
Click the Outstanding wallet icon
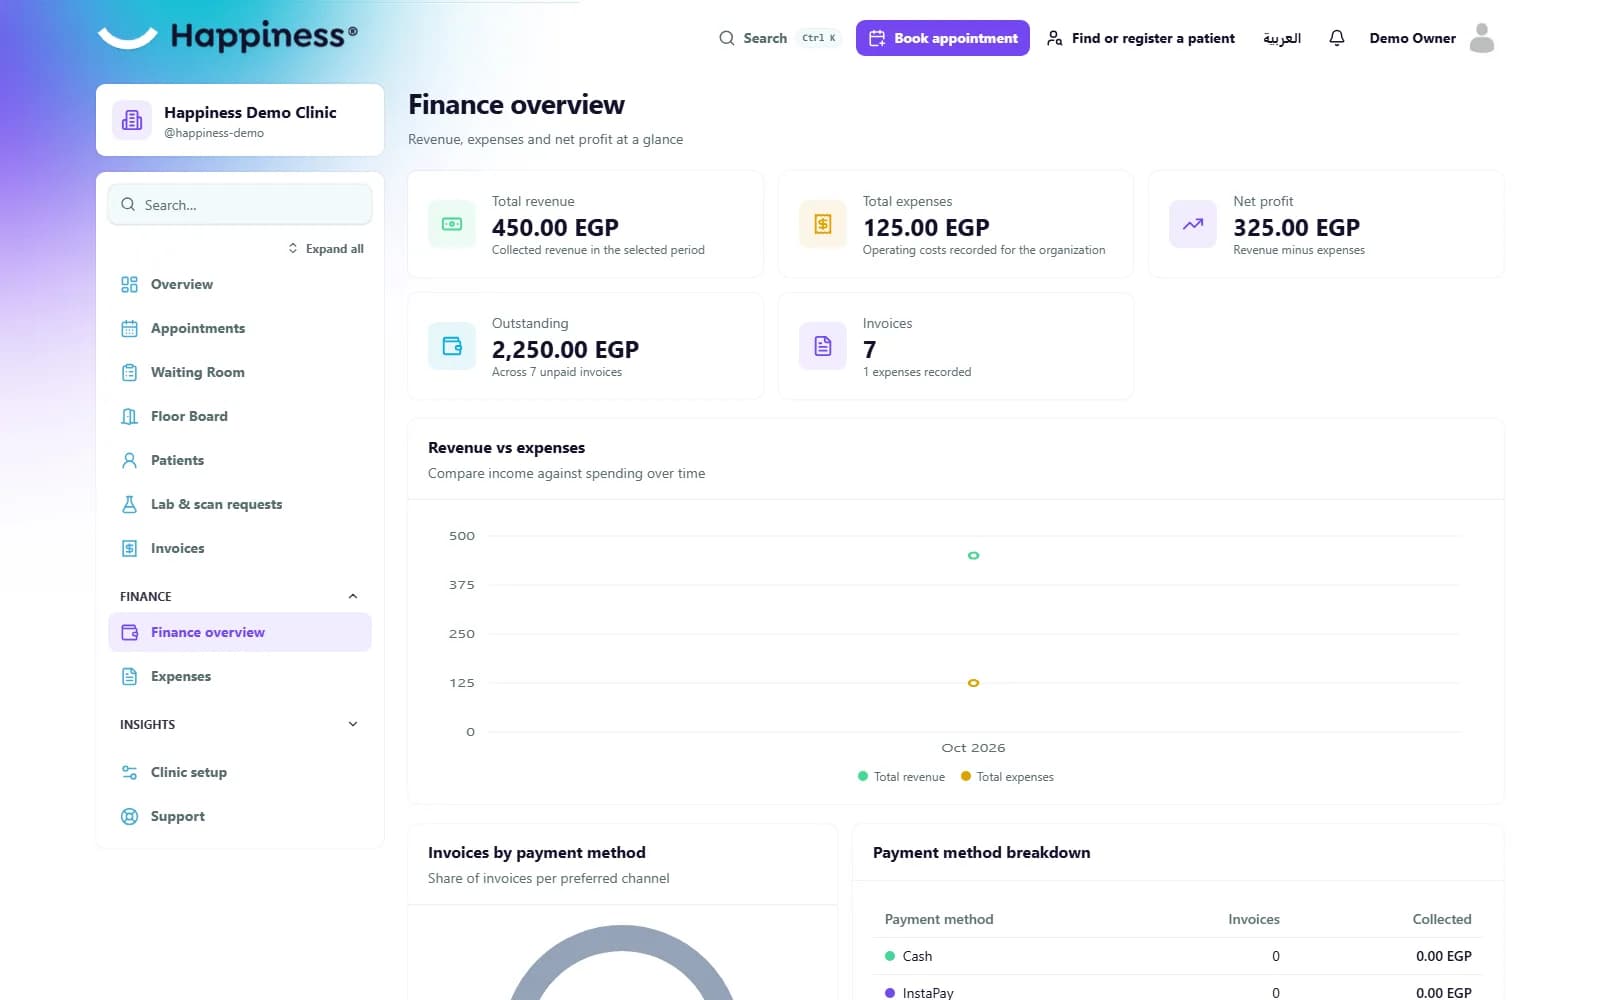click(x=452, y=346)
